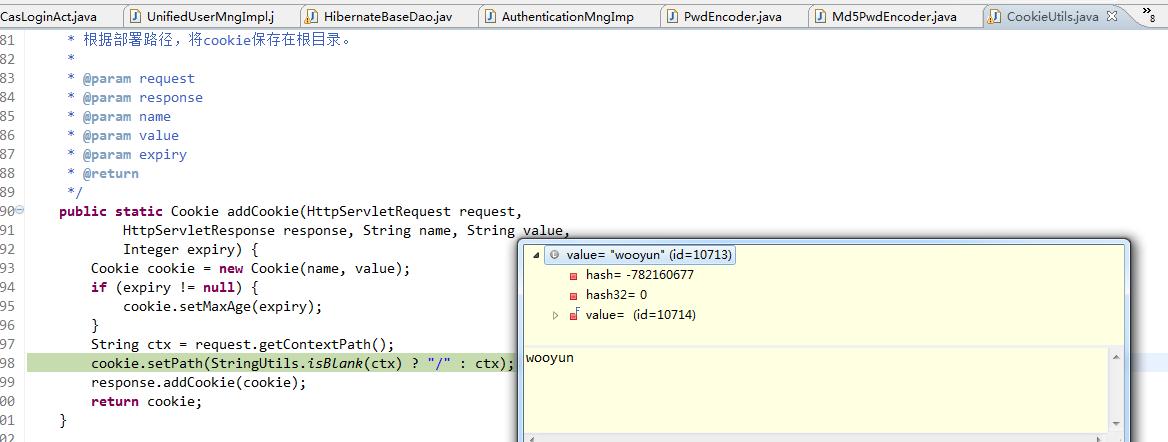
Task: Open the Md5PwdEncoder.java tab
Action: [894, 17]
